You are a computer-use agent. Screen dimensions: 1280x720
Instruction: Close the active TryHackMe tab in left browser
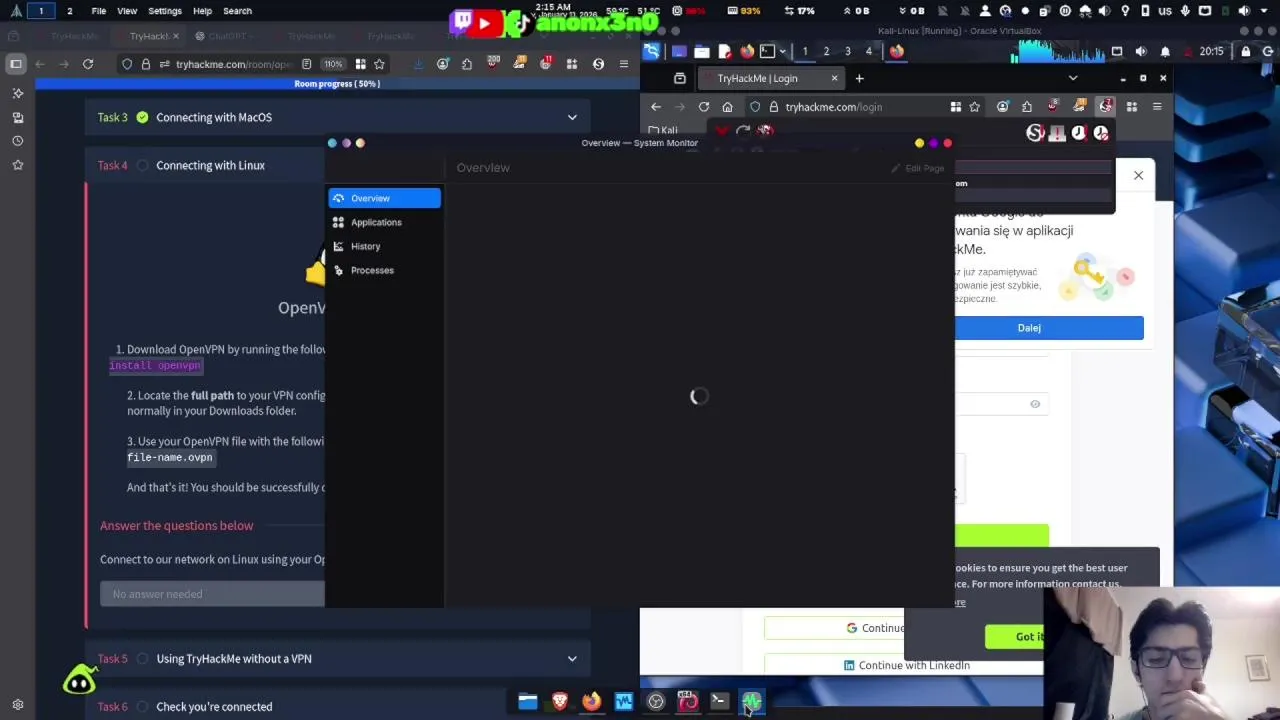click(x=175, y=36)
